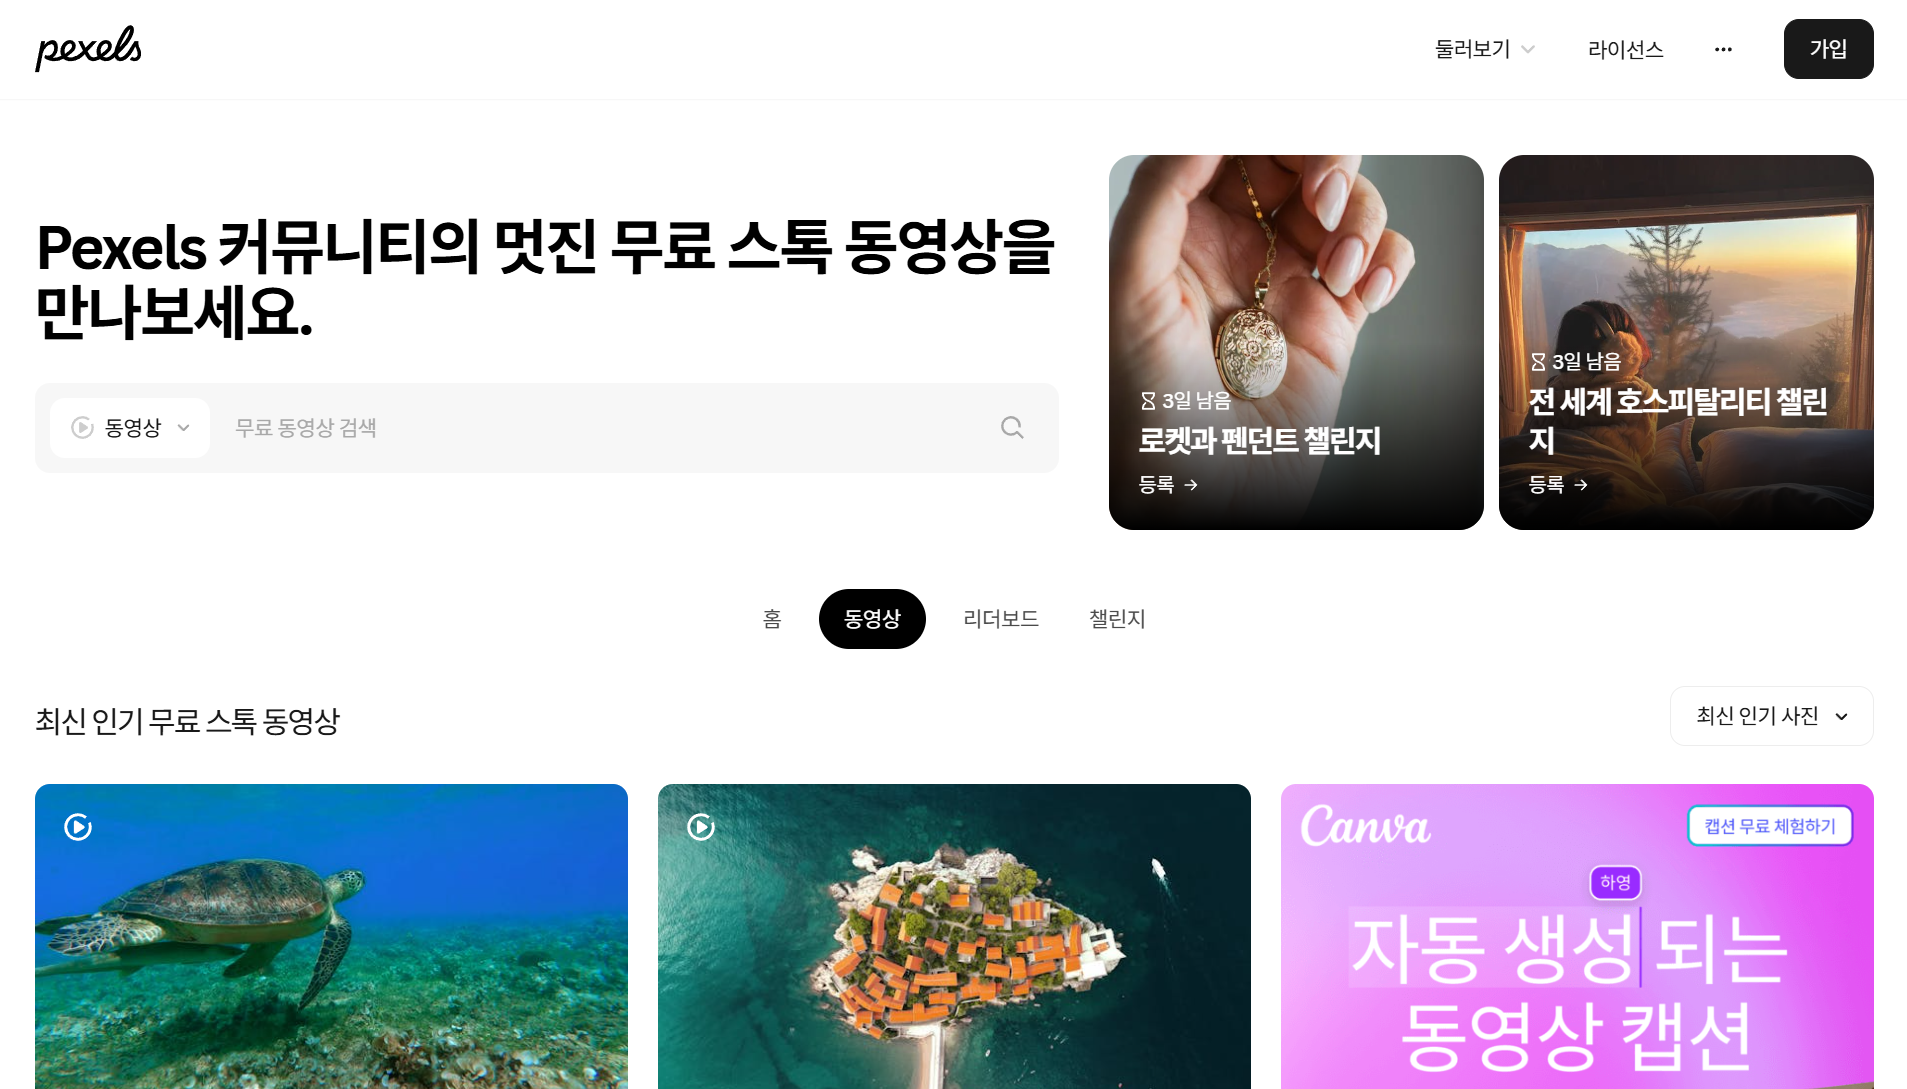
Task: Switch to the 리더보드 tab
Action: point(1001,619)
